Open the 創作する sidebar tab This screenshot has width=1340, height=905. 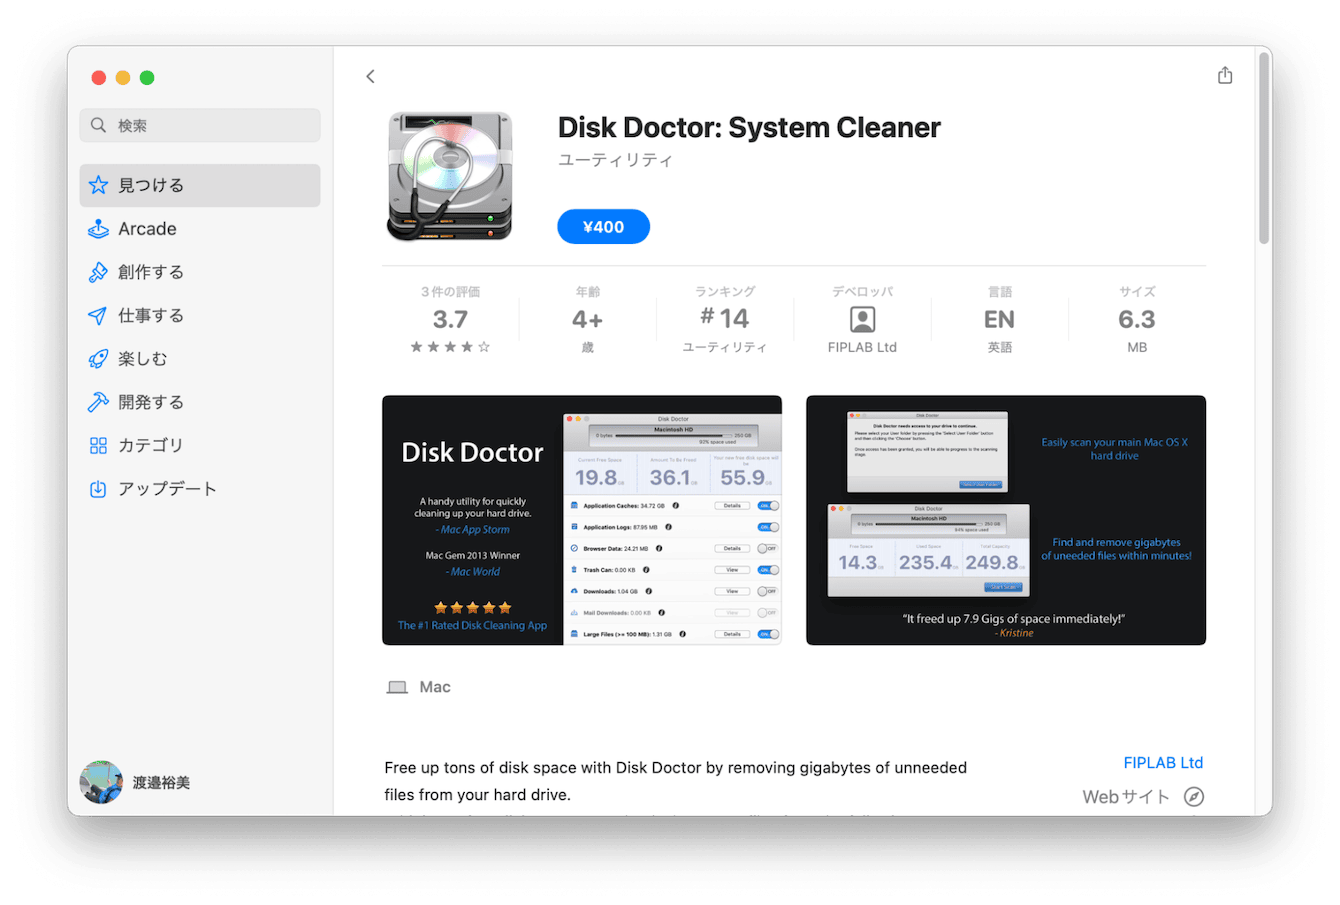(200, 272)
